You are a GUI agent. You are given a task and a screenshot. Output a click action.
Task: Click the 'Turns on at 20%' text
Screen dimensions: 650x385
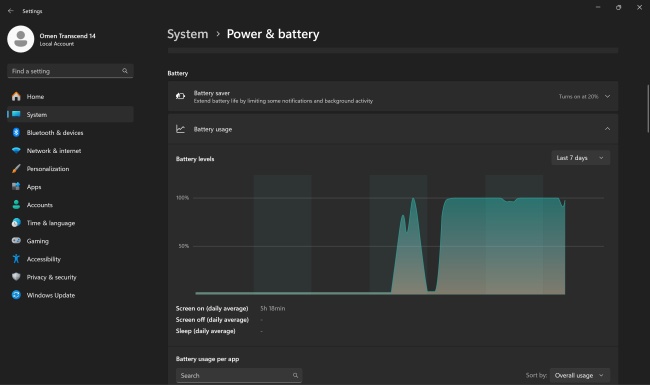click(x=578, y=97)
